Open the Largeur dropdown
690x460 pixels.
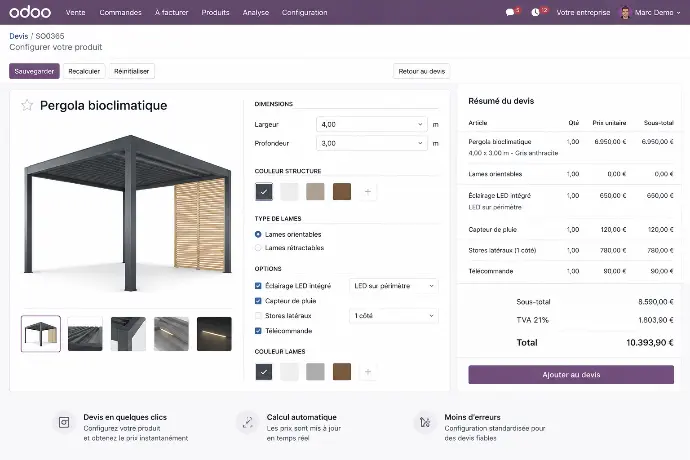coord(371,125)
